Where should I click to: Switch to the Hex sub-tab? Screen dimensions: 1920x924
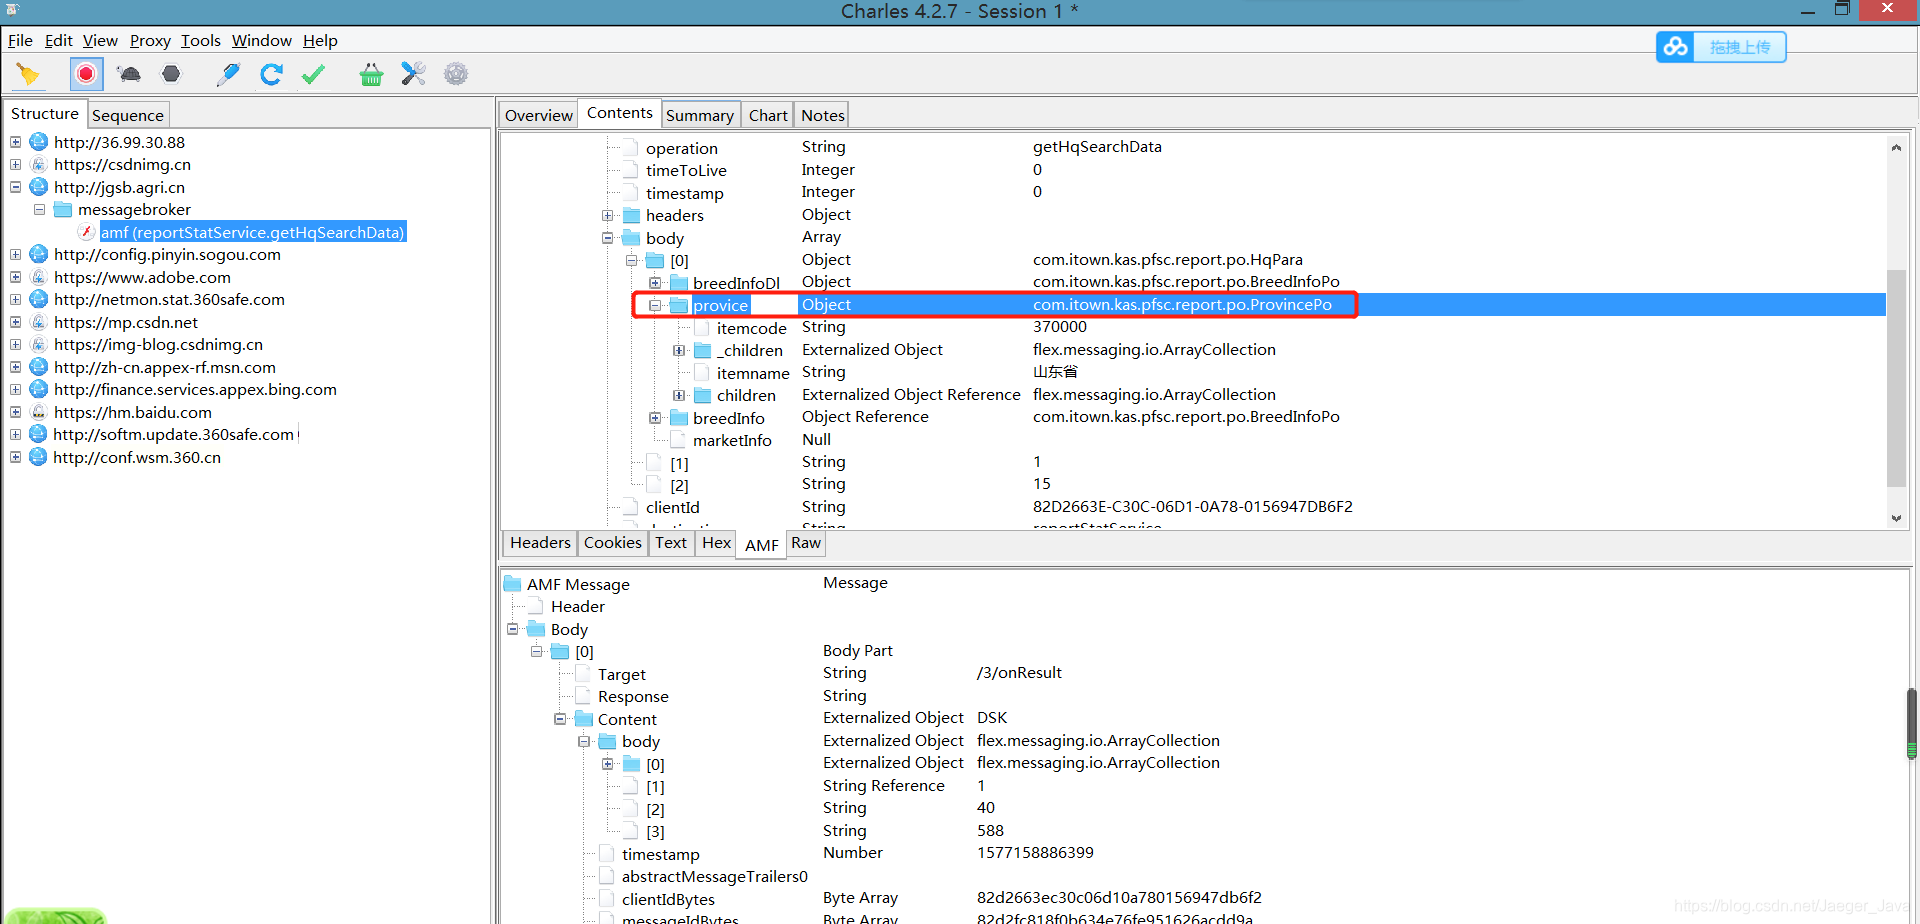pyautogui.click(x=716, y=543)
